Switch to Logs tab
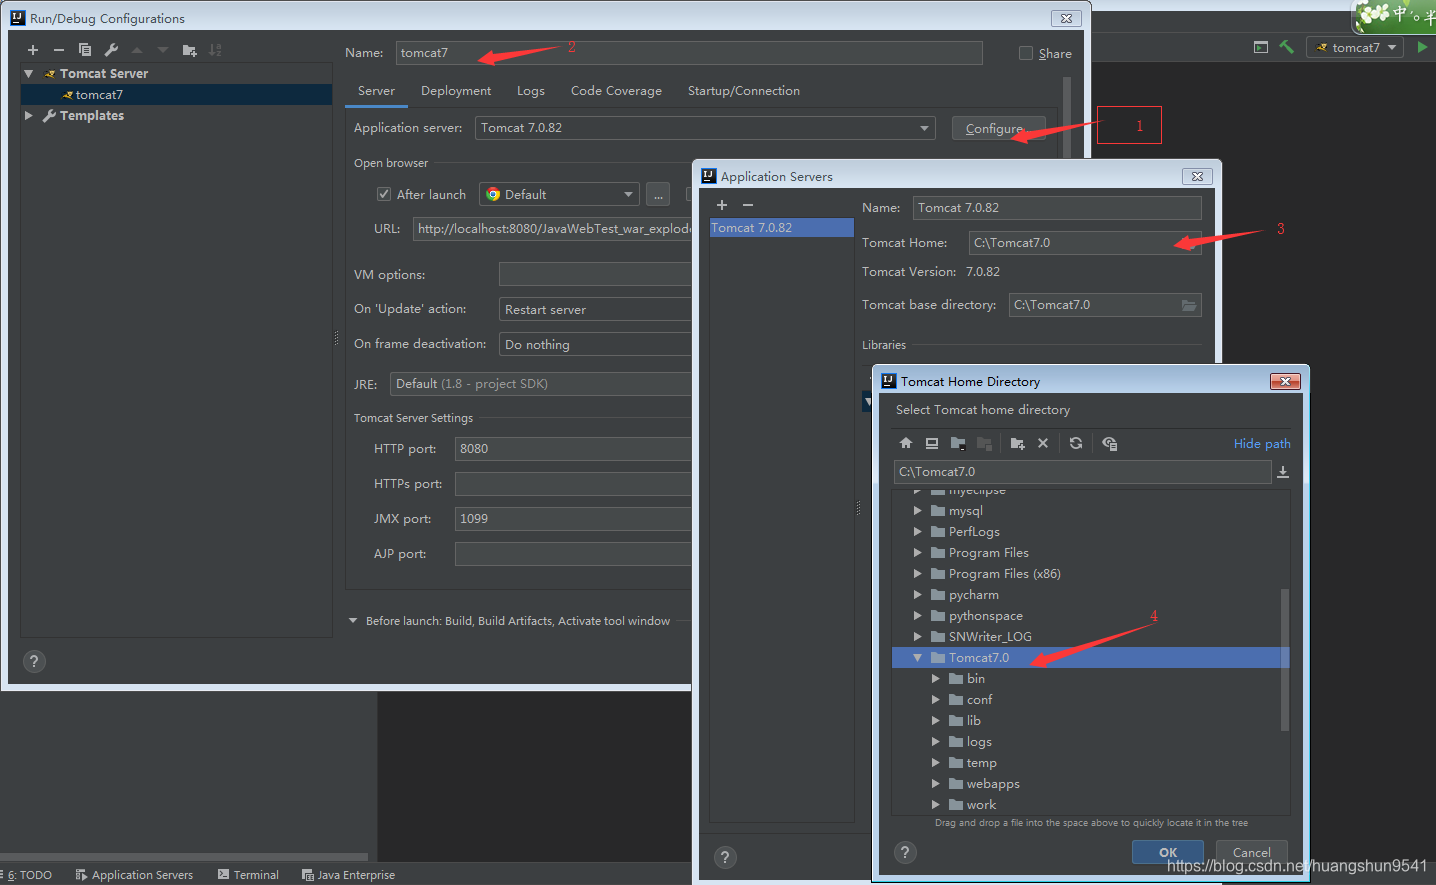 (531, 91)
